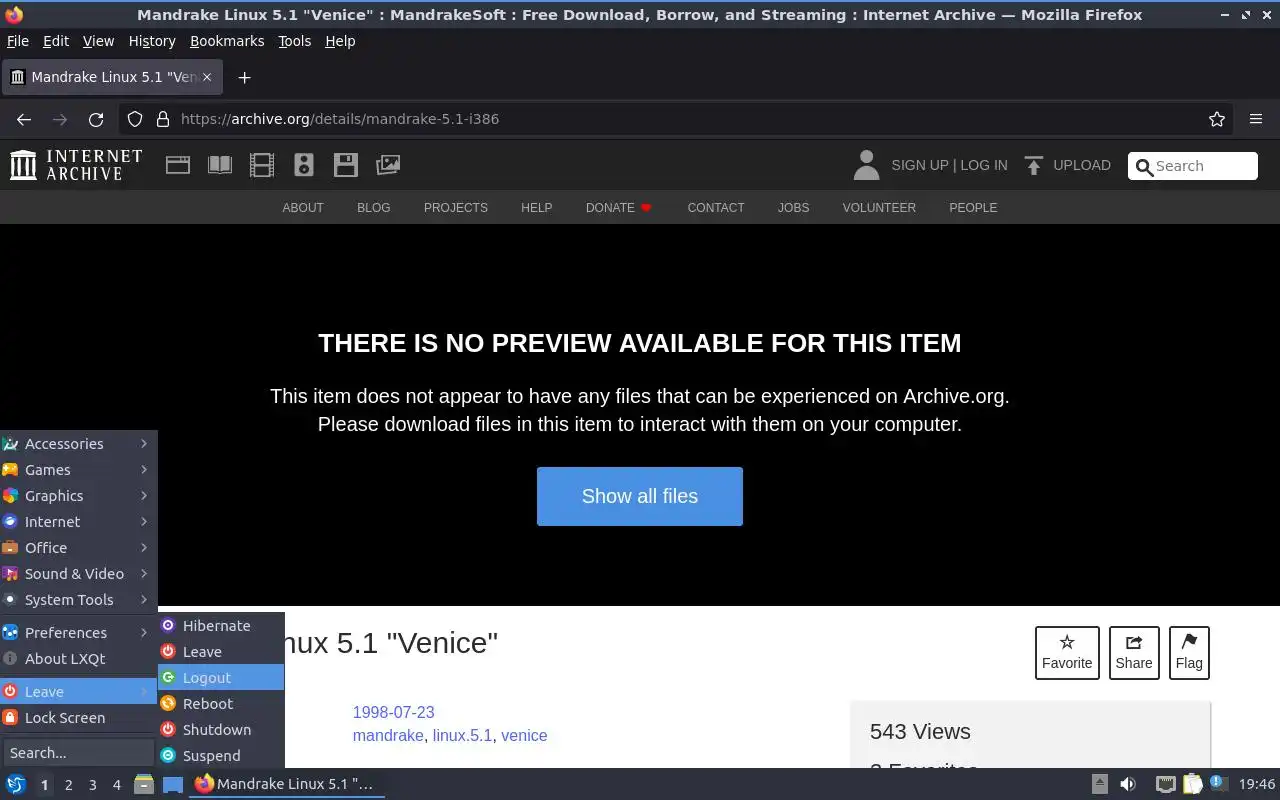Open a new tab with the plus button
1280x800 pixels.
click(244, 77)
